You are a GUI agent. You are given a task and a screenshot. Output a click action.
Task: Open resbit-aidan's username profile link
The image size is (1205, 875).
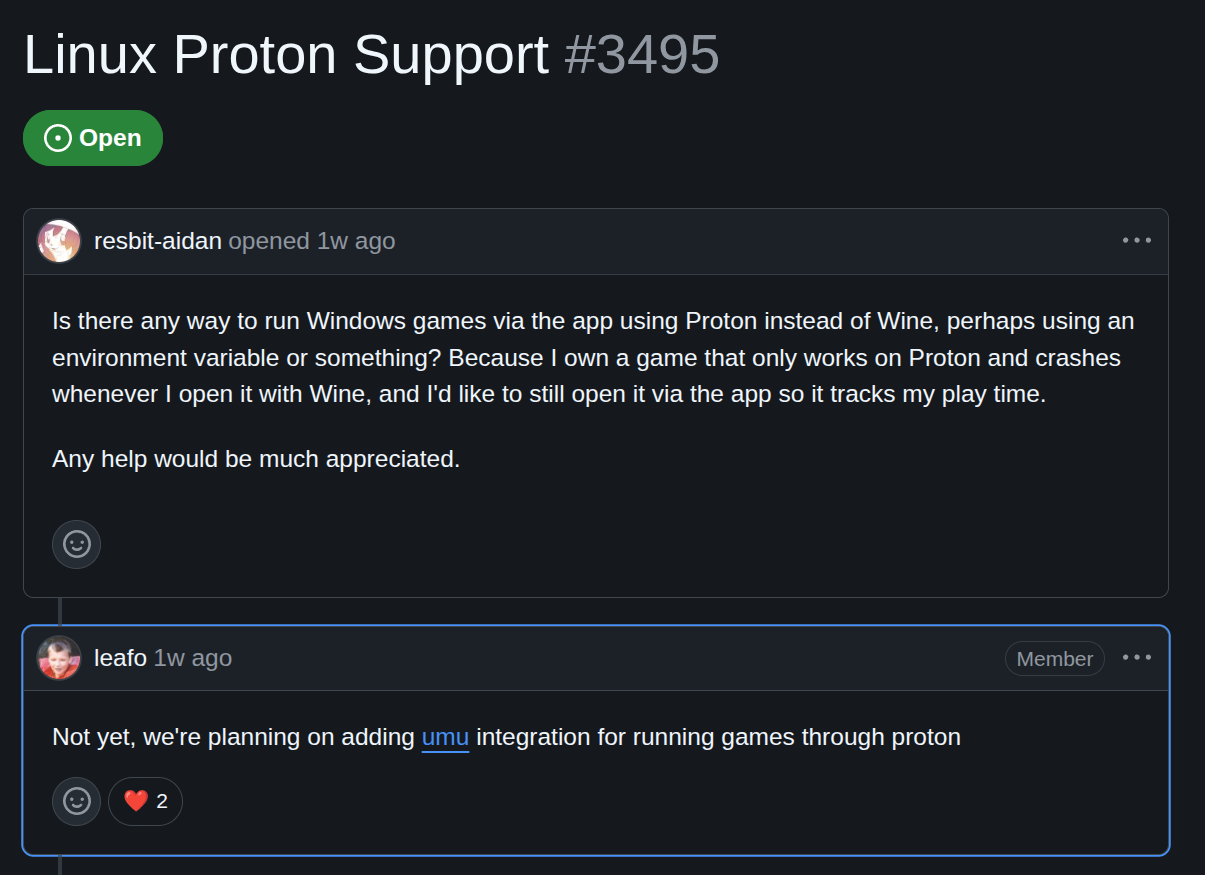(x=158, y=241)
